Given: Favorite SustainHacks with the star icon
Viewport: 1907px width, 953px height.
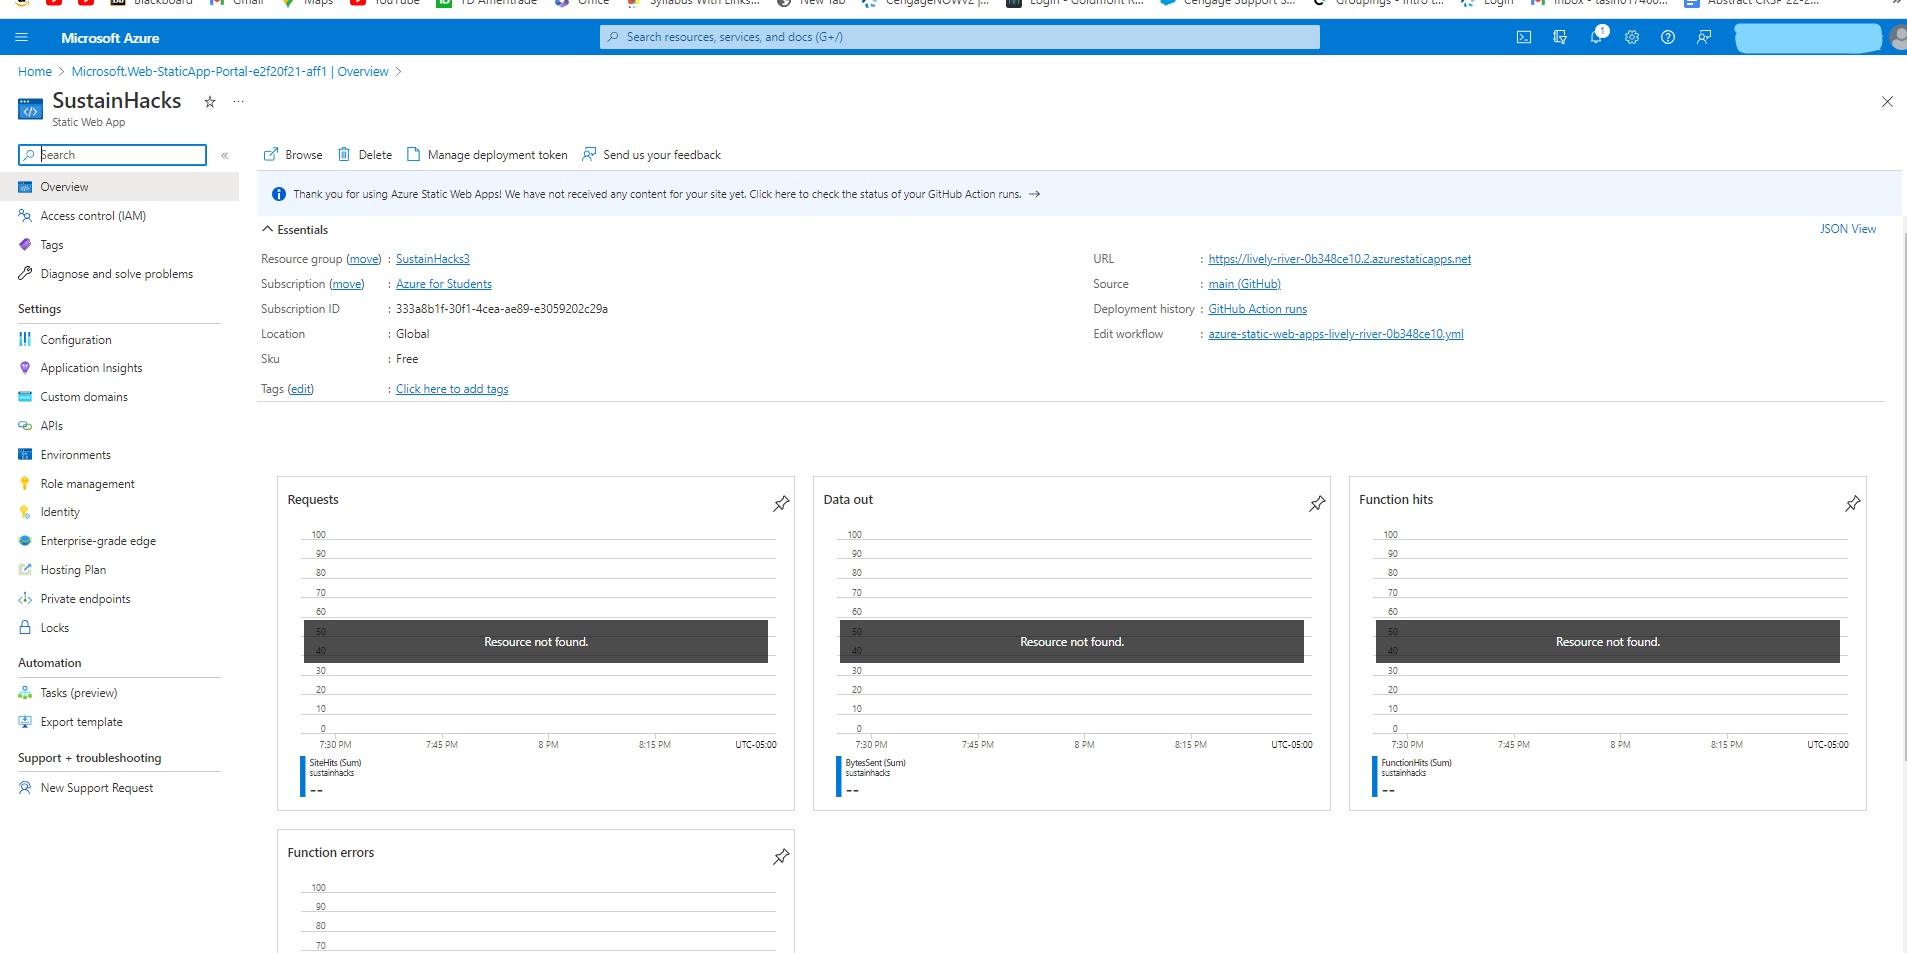Looking at the screenshot, I should tap(210, 101).
